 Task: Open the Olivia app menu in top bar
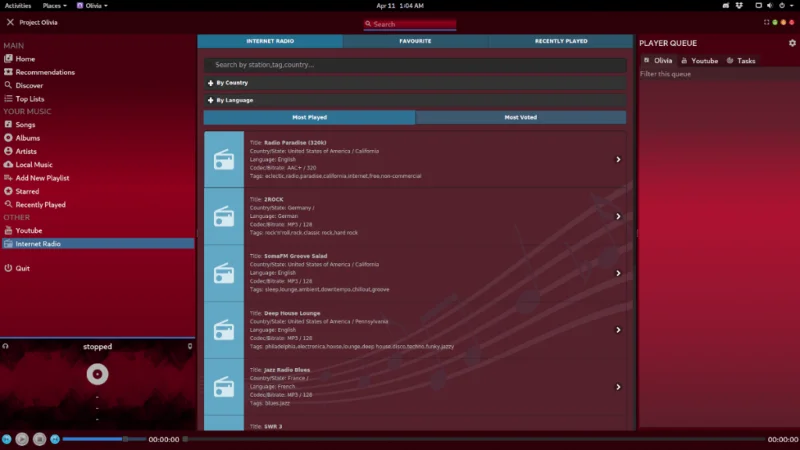pos(92,6)
